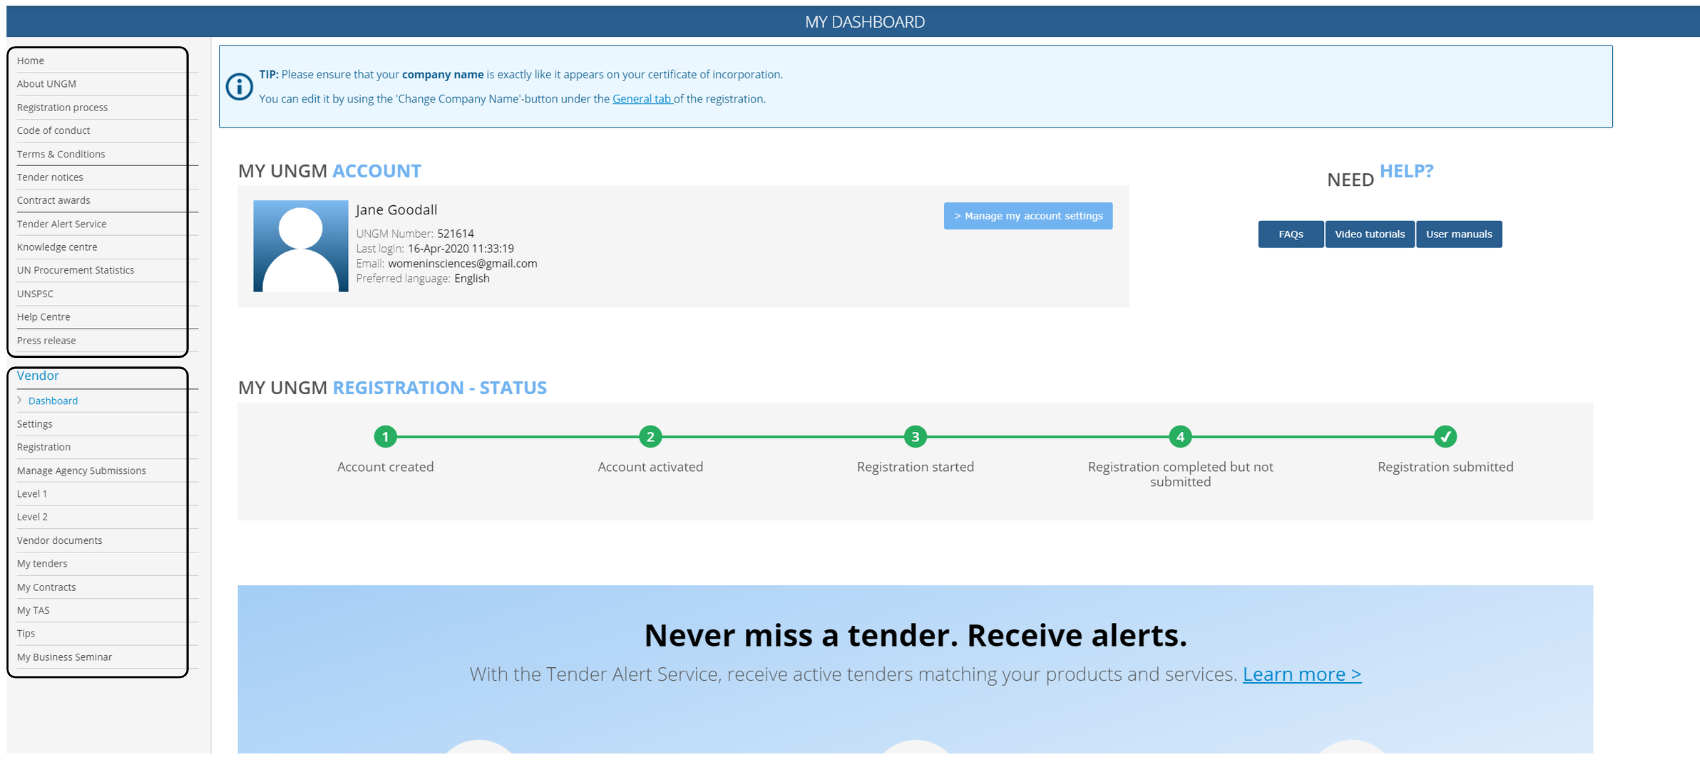Open Code of conduct
The image size is (1700, 775).
coord(54,130)
